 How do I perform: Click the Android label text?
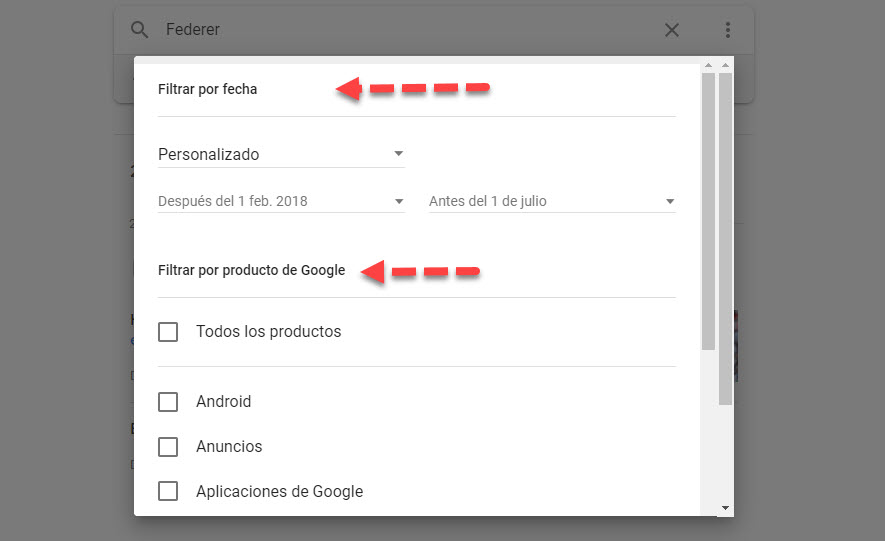tap(223, 401)
